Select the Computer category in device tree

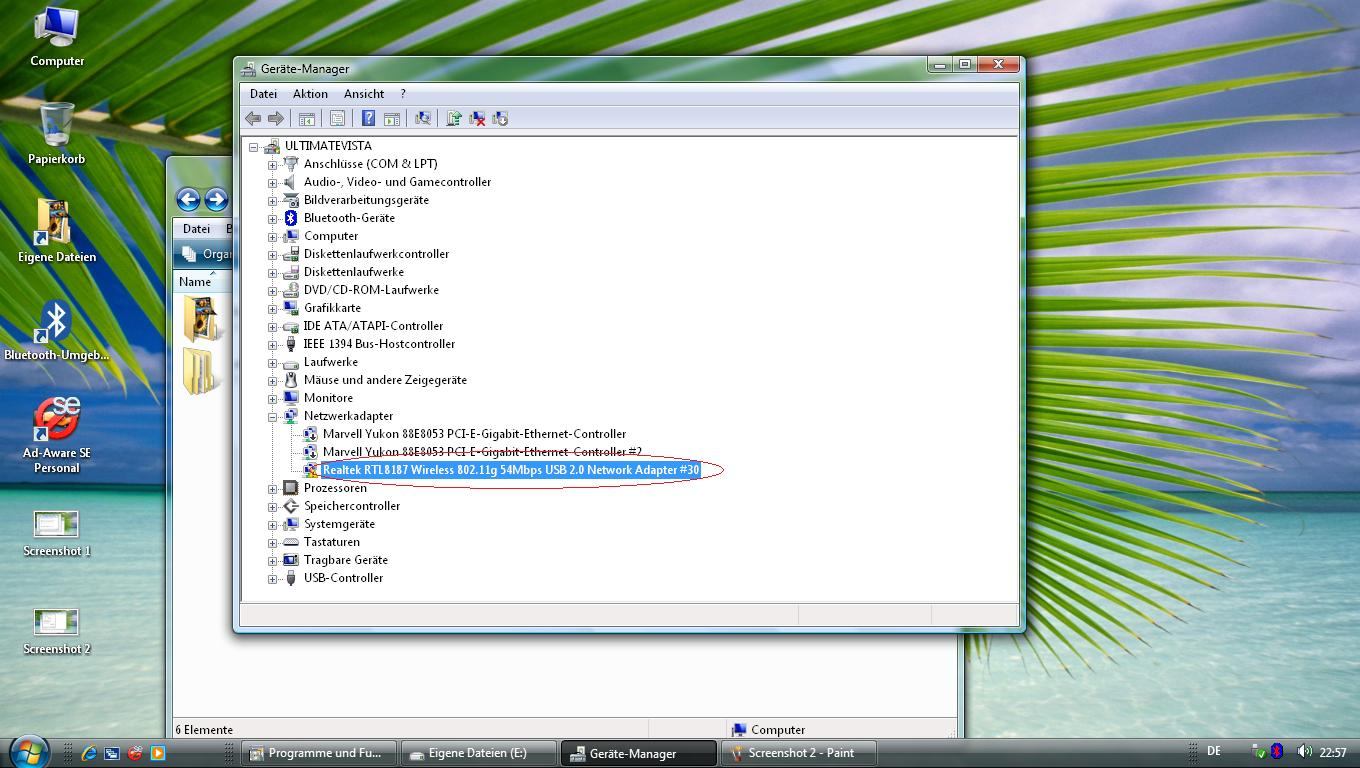tap(331, 236)
